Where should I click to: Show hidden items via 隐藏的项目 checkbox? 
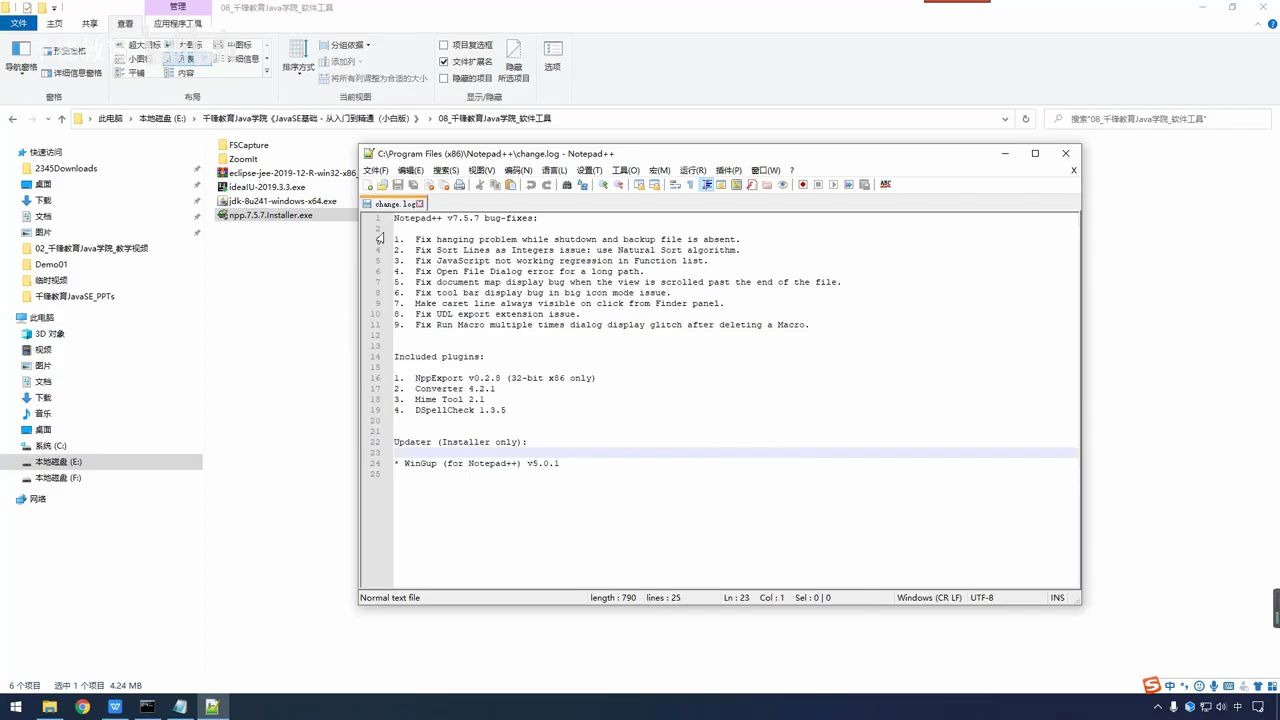pos(444,78)
